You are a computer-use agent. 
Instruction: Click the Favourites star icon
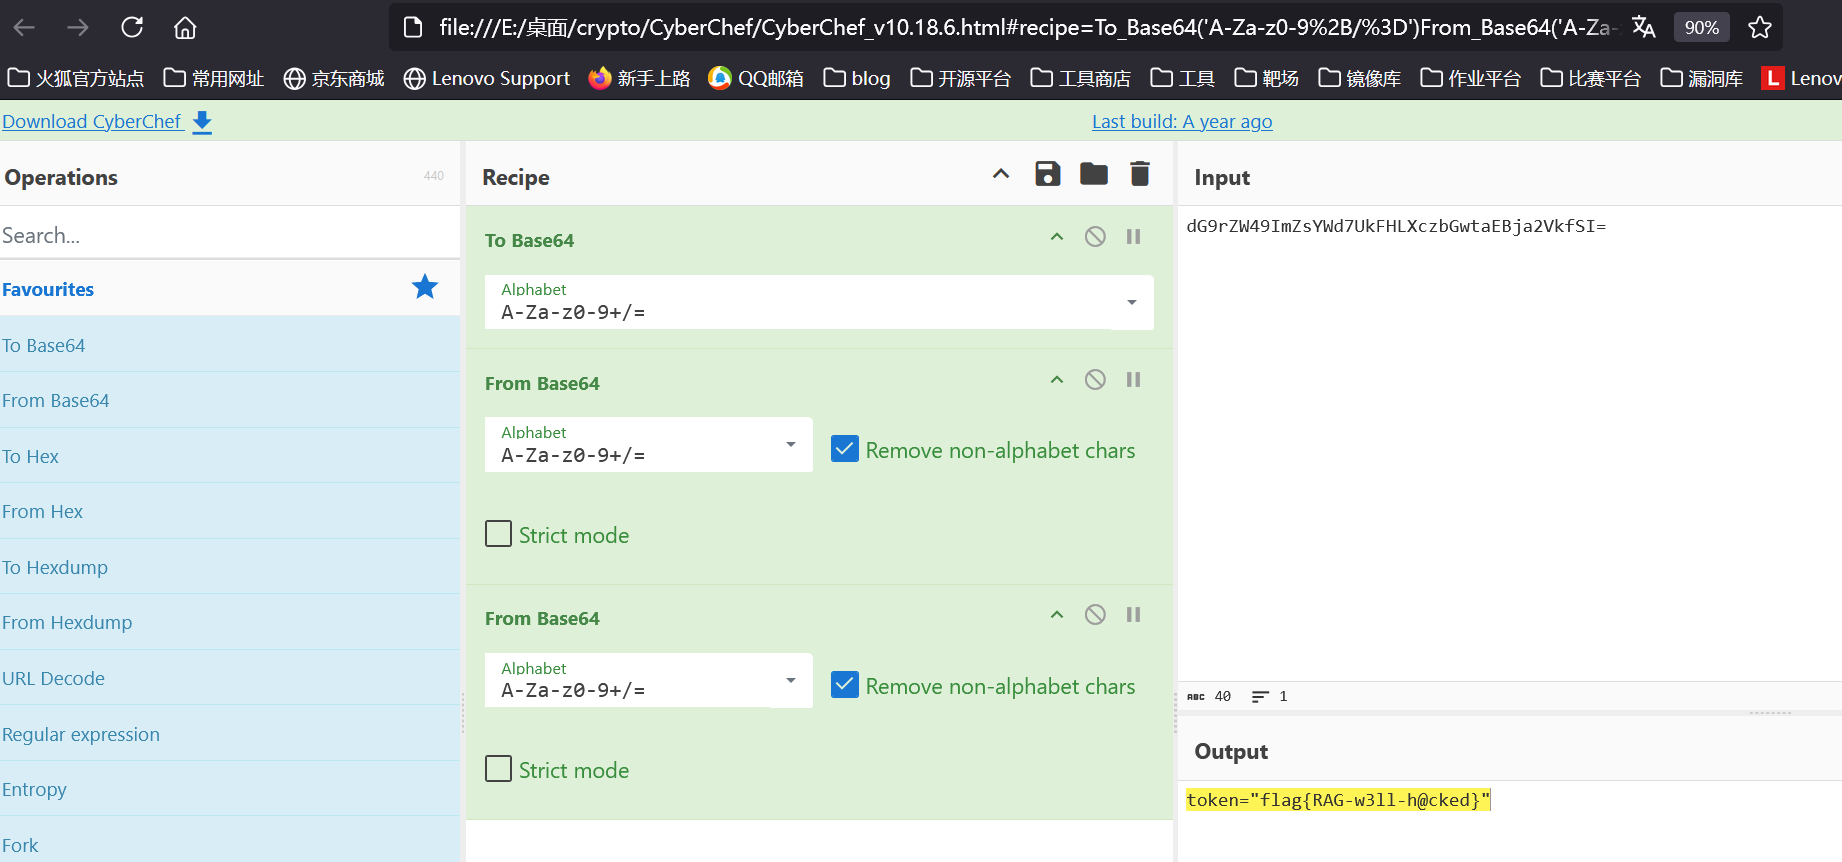pyautogui.click(x=425, y=288)
